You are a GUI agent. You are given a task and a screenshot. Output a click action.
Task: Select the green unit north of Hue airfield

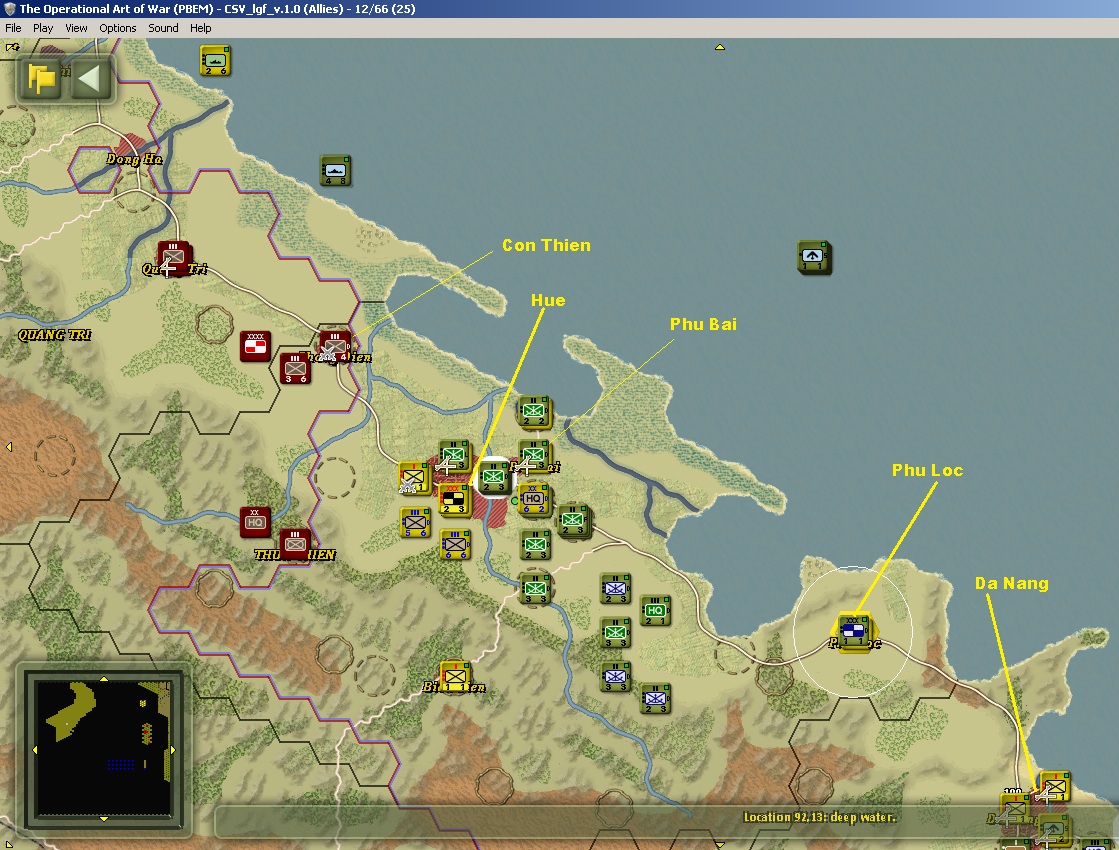(454, 455)
